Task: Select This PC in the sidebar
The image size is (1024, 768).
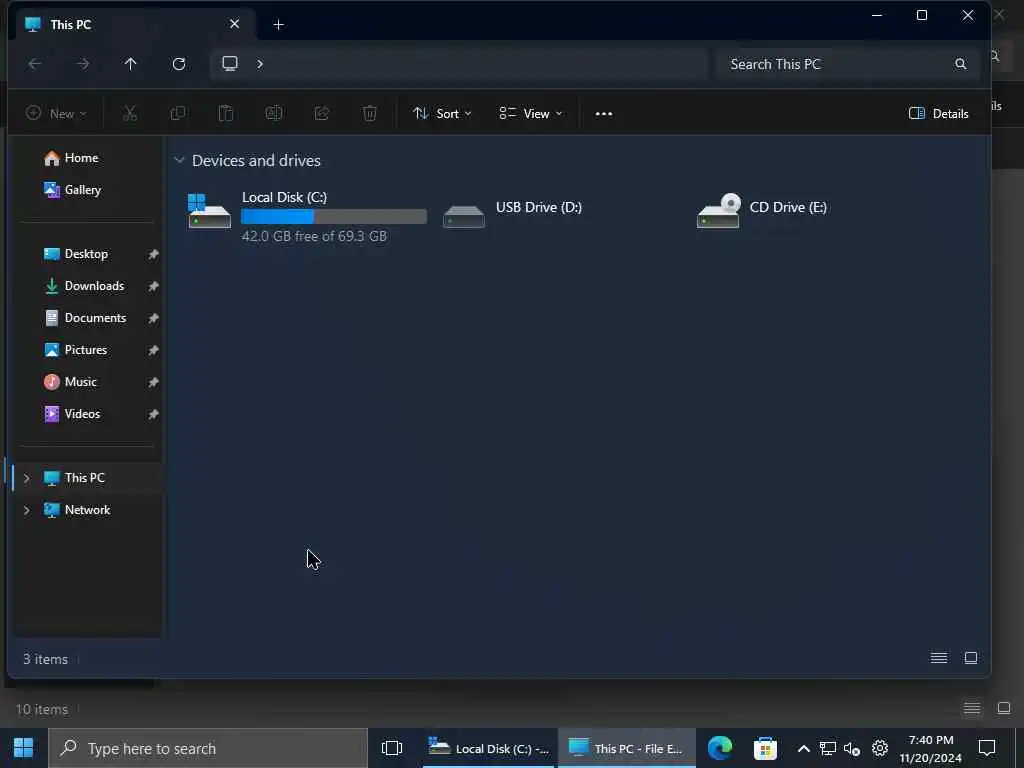Action: (87, 478)
